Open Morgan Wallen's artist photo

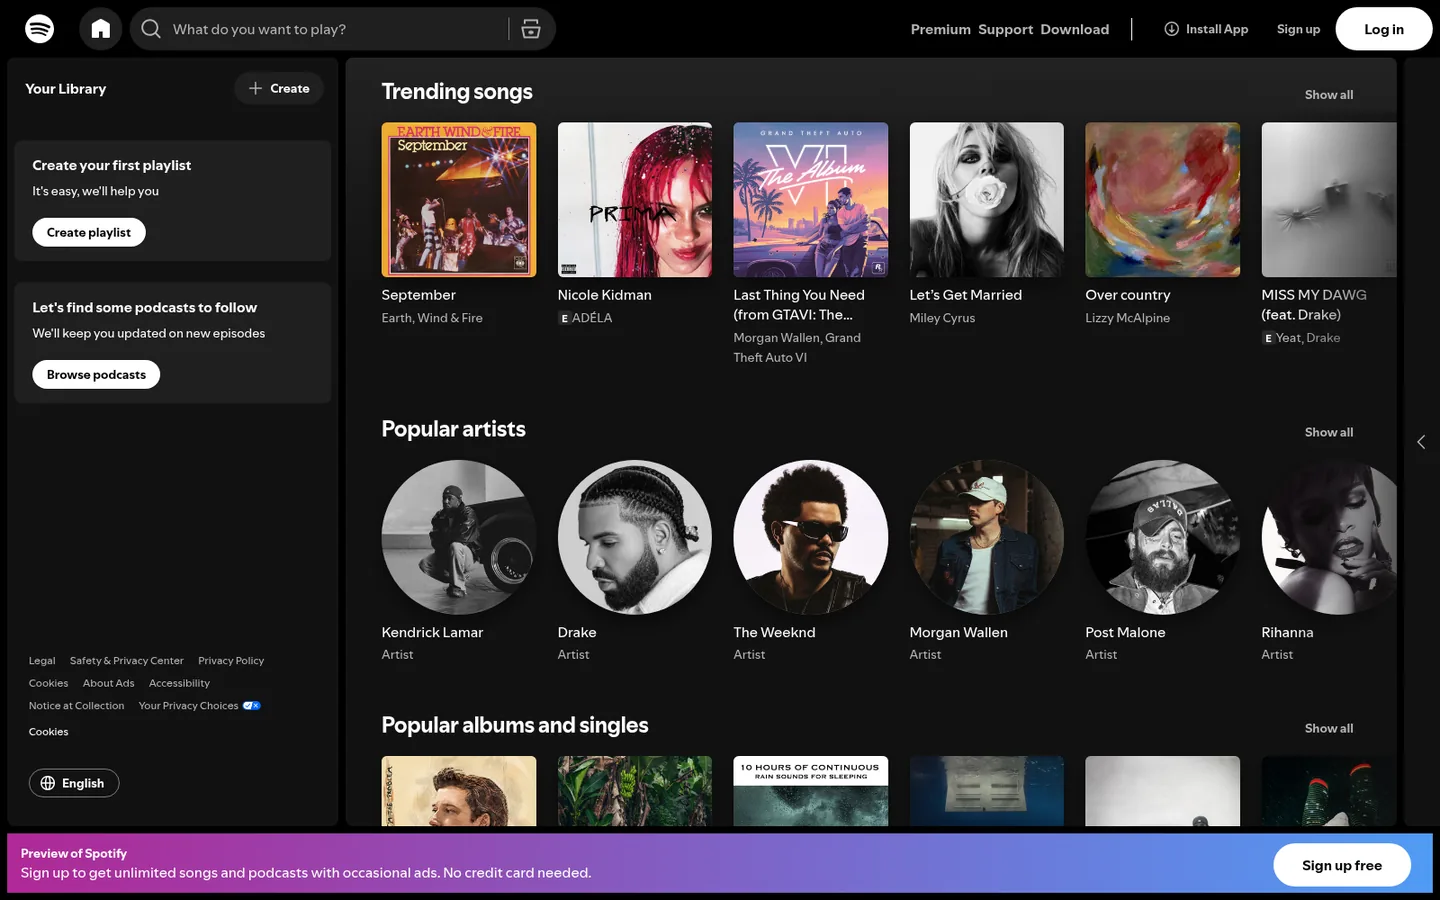[987, 537]
